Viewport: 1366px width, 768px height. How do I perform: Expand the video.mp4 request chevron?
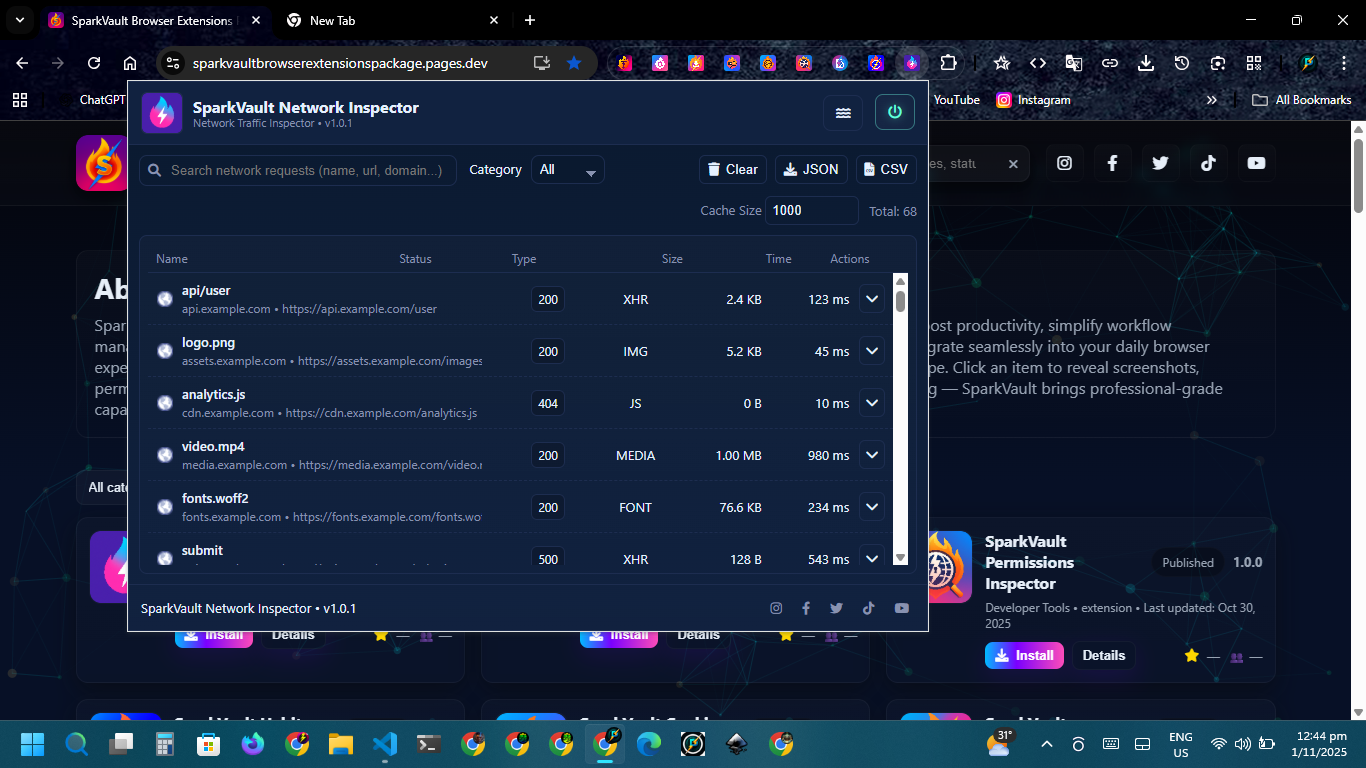click(x=872, y=455)
